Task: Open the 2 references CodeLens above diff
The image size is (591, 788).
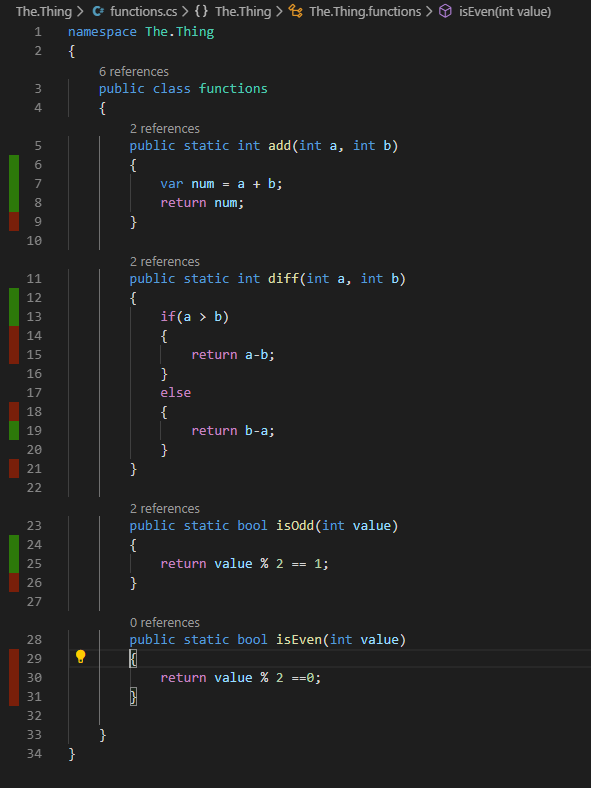Action: tap(165, 261)
